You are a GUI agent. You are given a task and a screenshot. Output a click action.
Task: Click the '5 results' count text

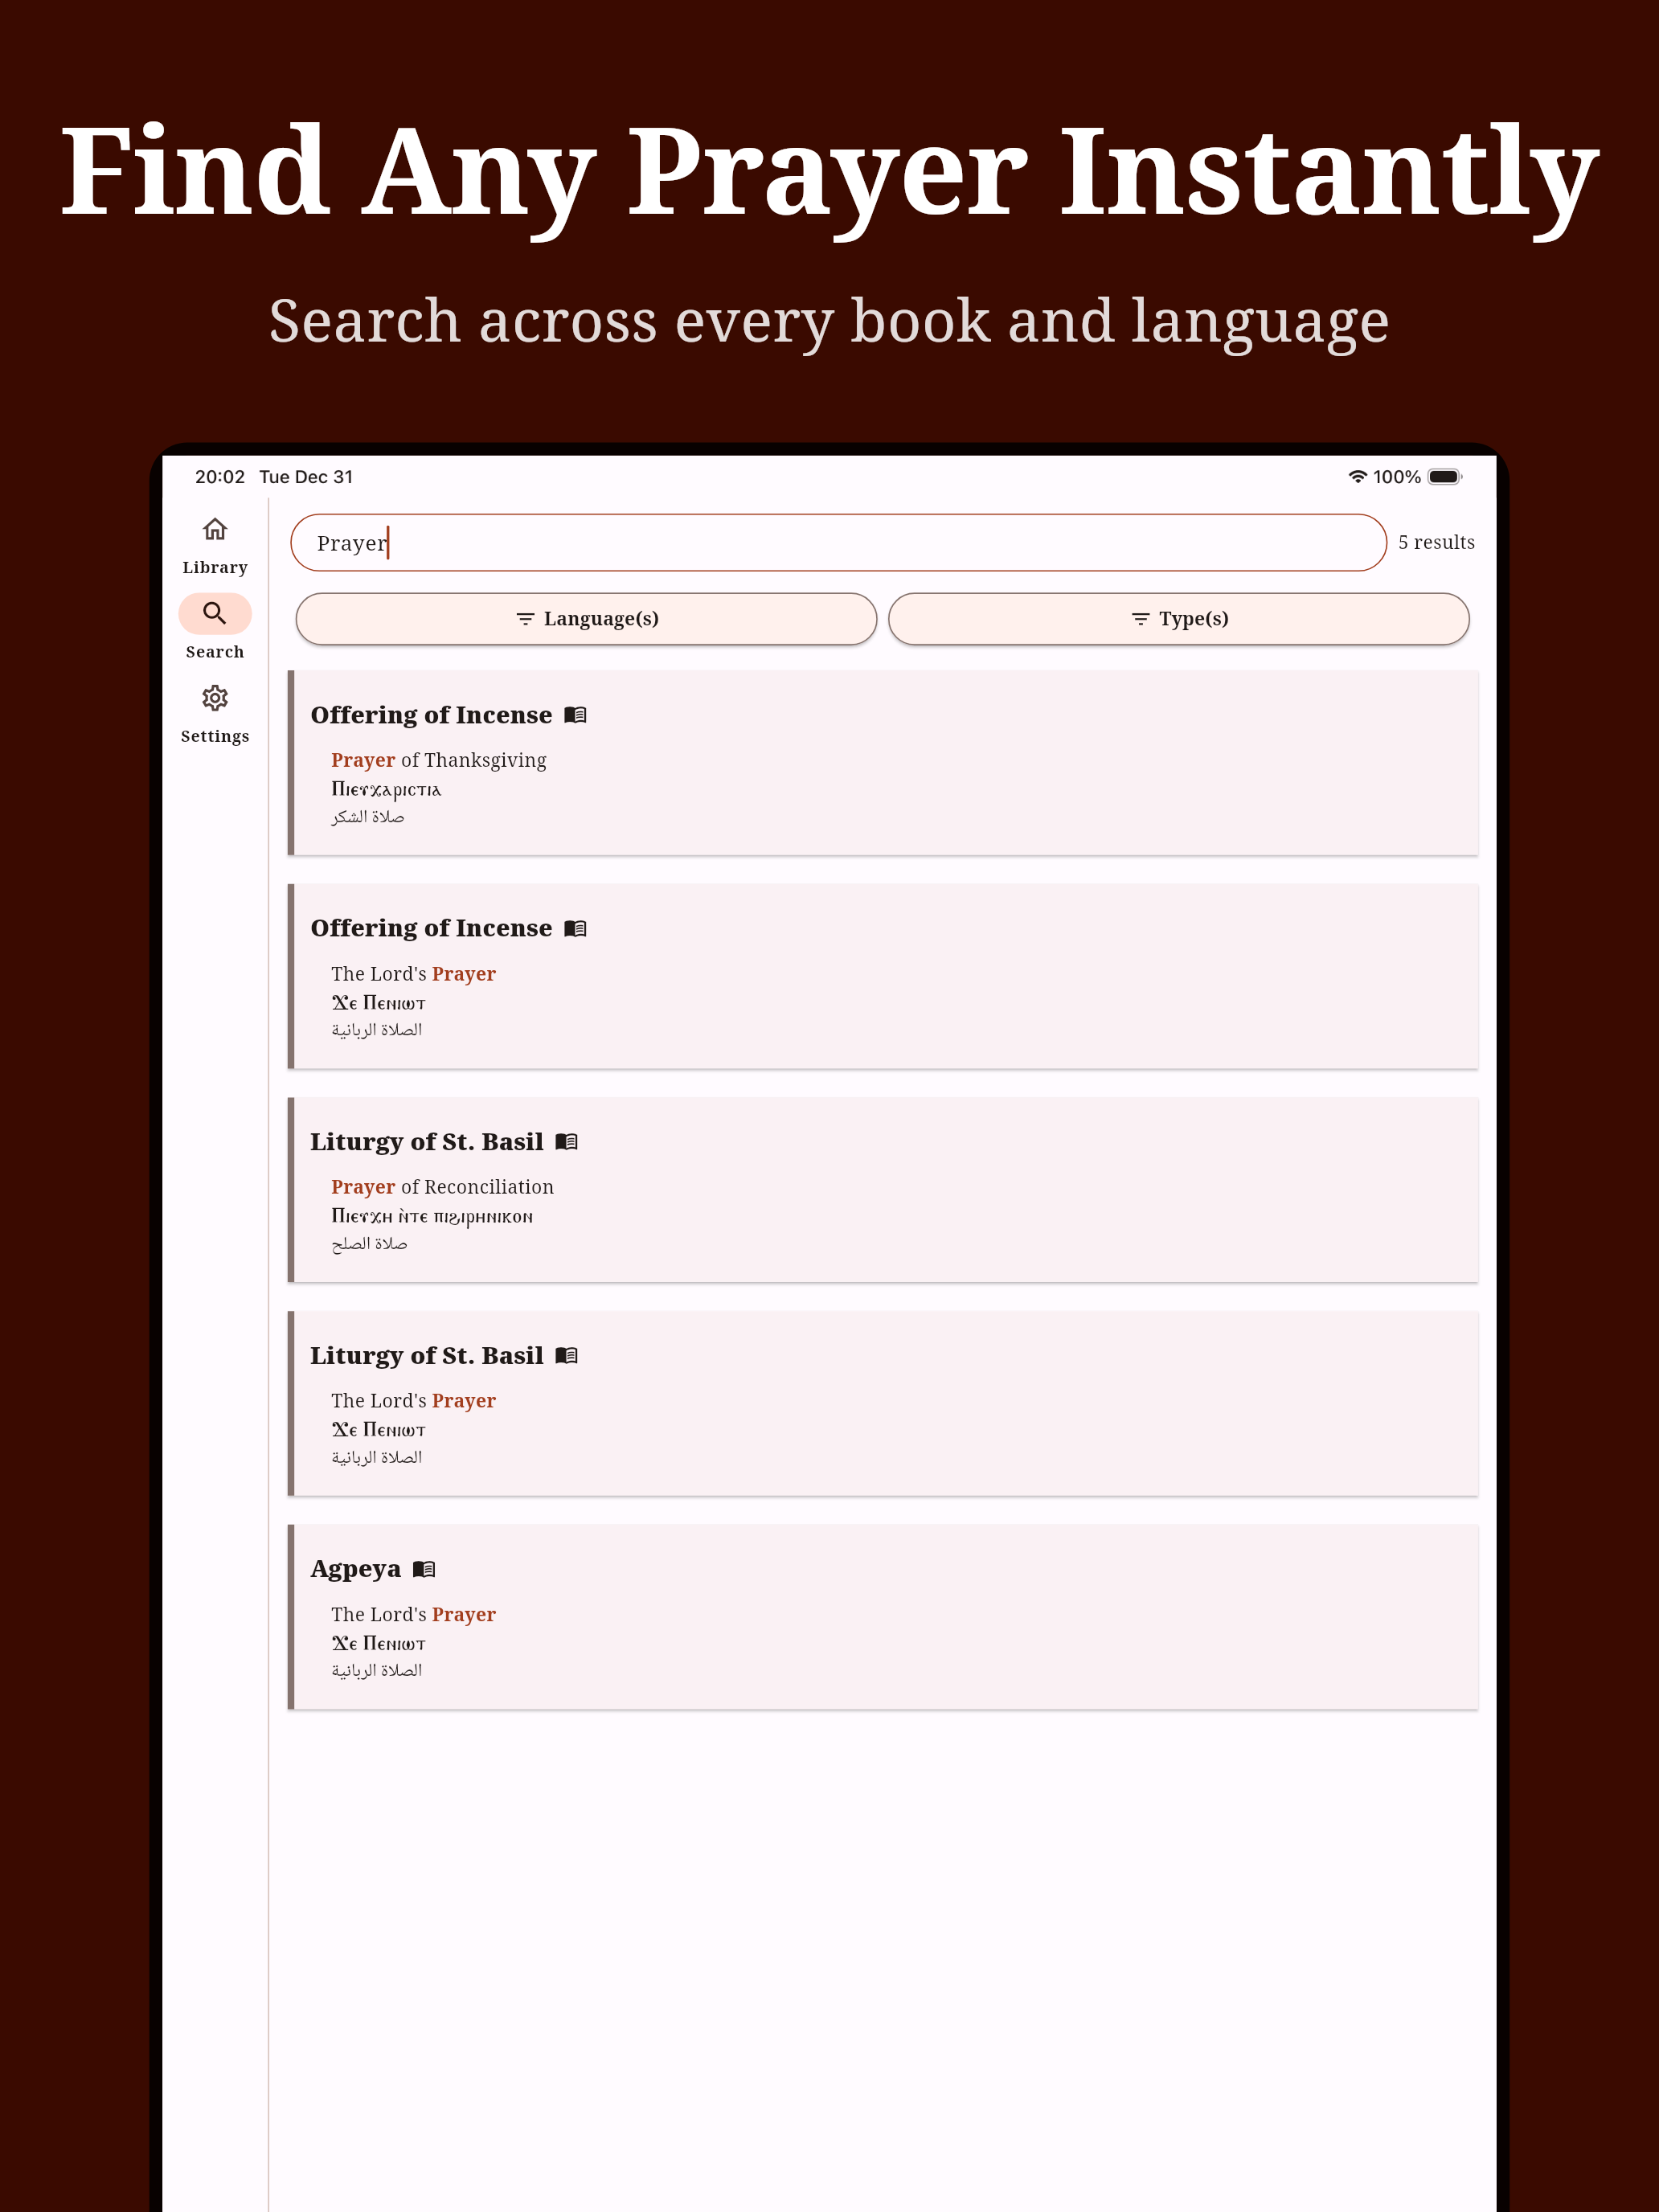pos(1436,543)
